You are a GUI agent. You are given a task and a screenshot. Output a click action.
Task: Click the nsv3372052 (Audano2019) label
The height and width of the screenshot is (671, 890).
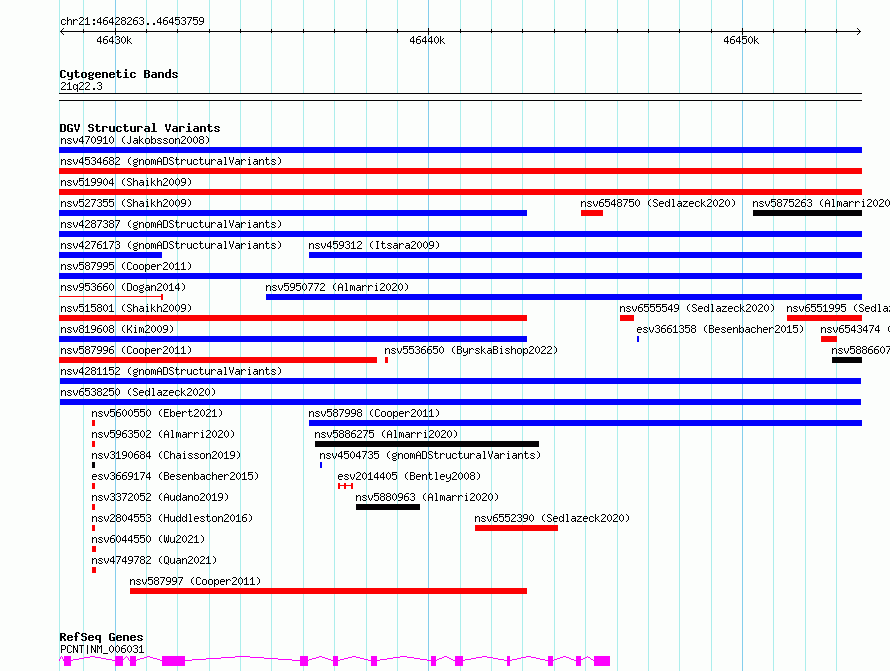click(x=160, y=497)
